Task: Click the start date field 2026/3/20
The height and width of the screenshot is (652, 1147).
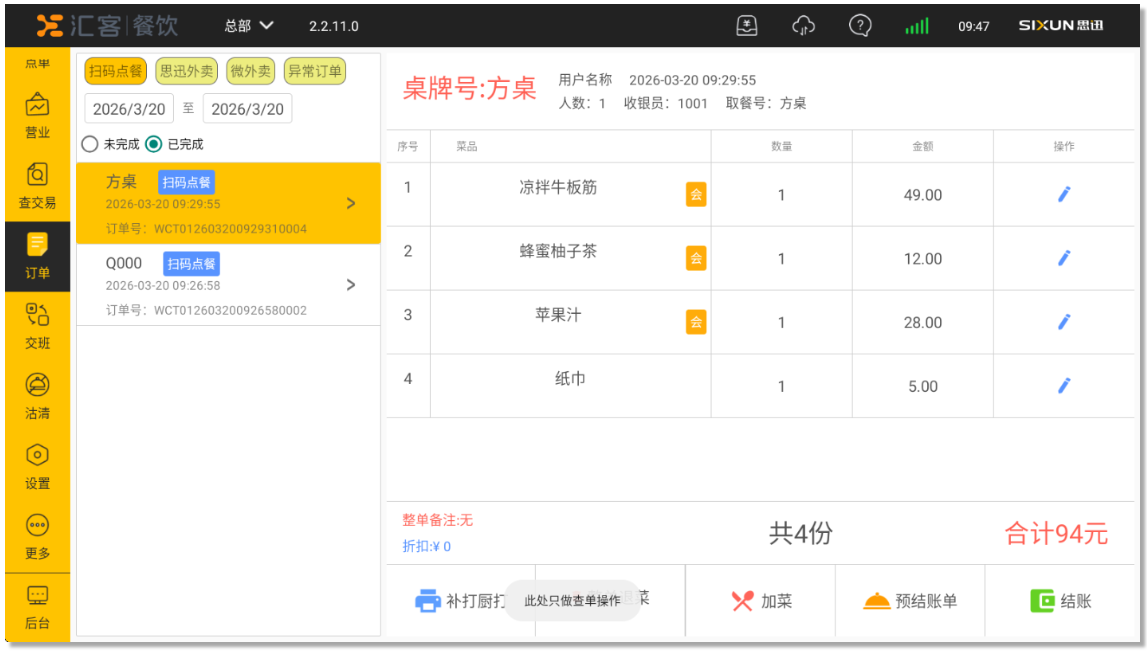Action: point(129,109)
